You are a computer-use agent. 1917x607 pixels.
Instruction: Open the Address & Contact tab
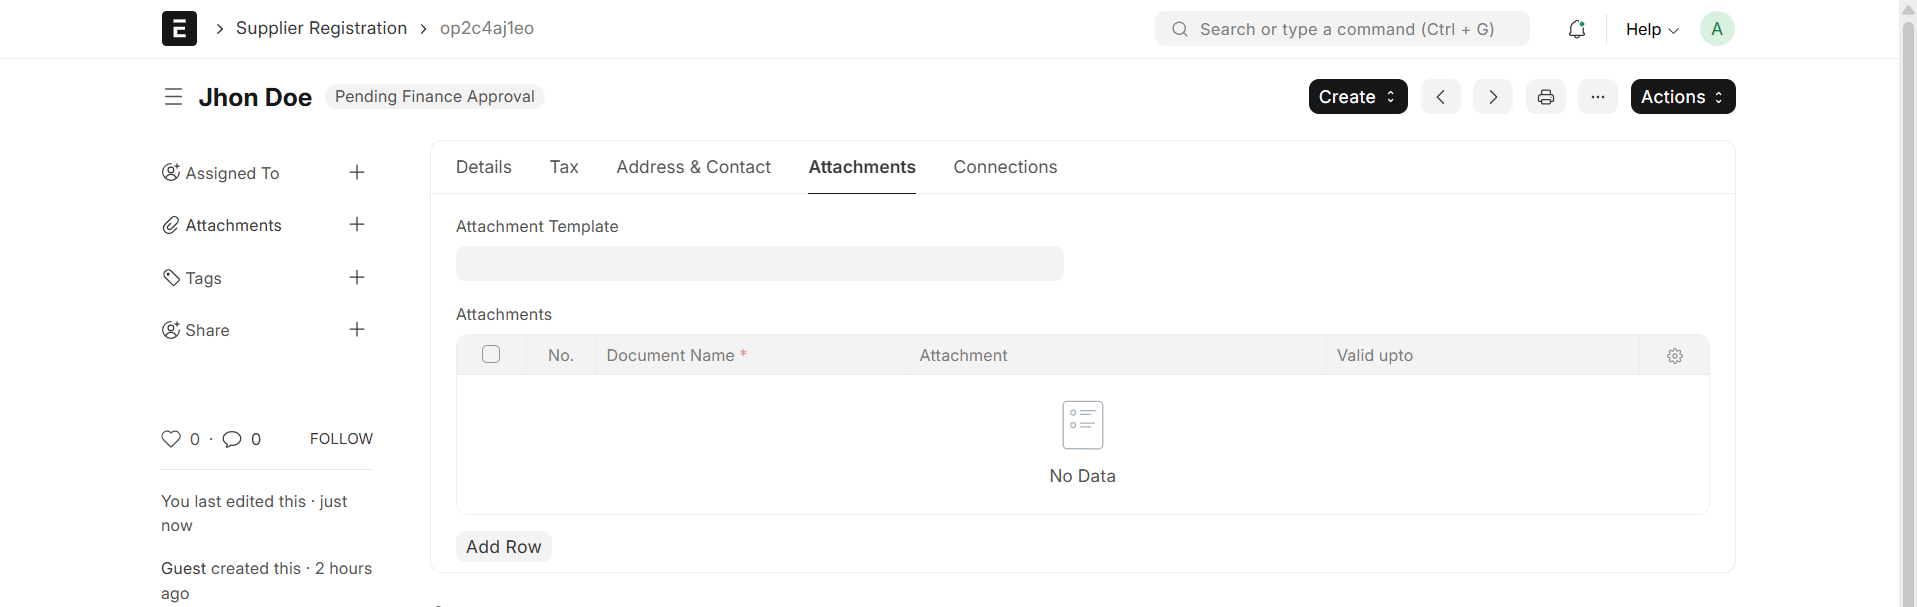click(x=694, y=167)
